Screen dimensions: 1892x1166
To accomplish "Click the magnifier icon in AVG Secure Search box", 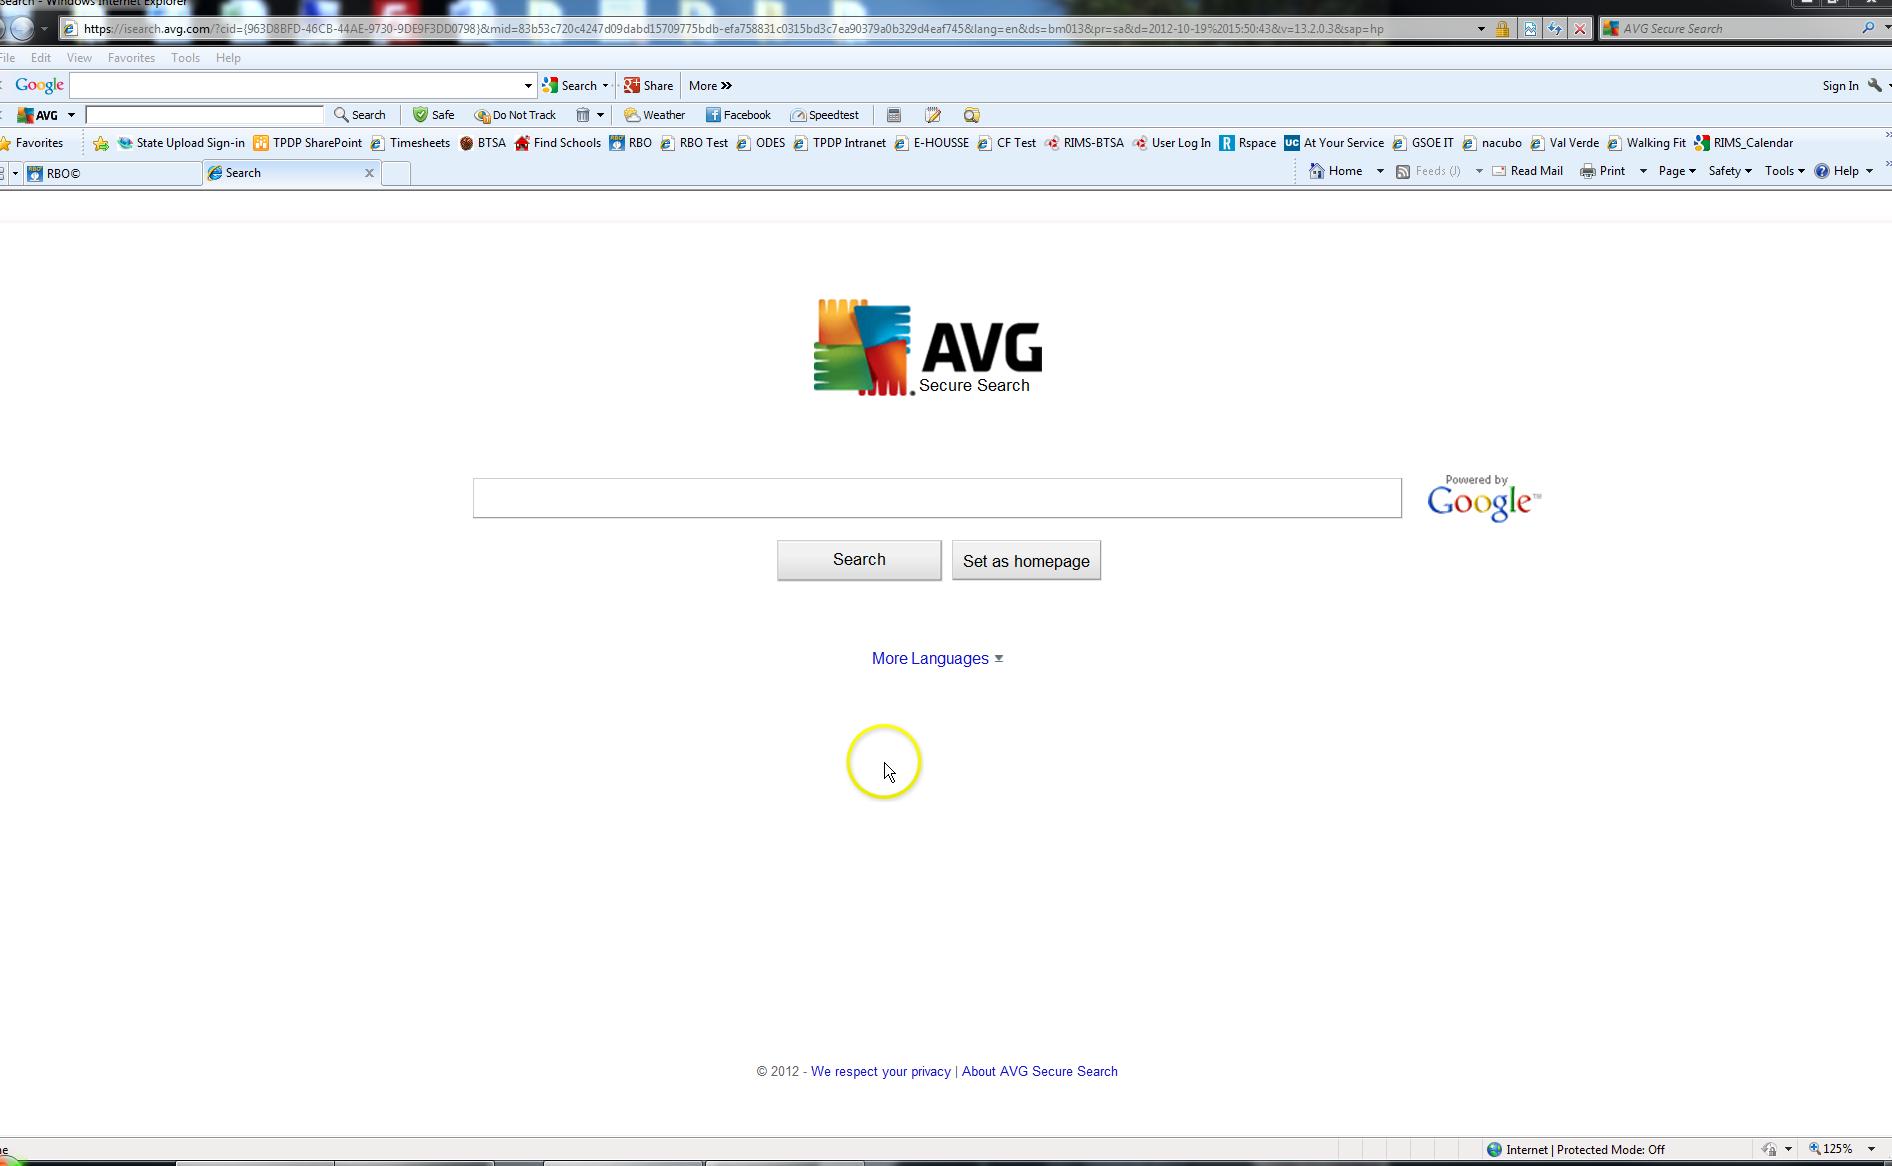I will pos(1868,28).
